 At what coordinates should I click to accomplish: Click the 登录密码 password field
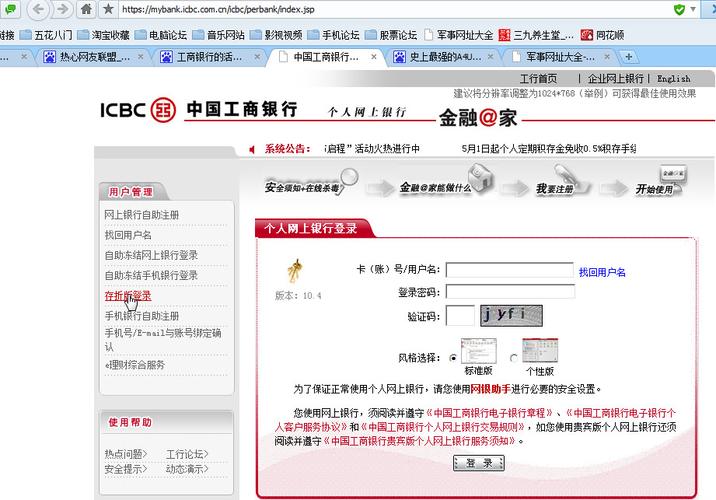tap(510, 292)
